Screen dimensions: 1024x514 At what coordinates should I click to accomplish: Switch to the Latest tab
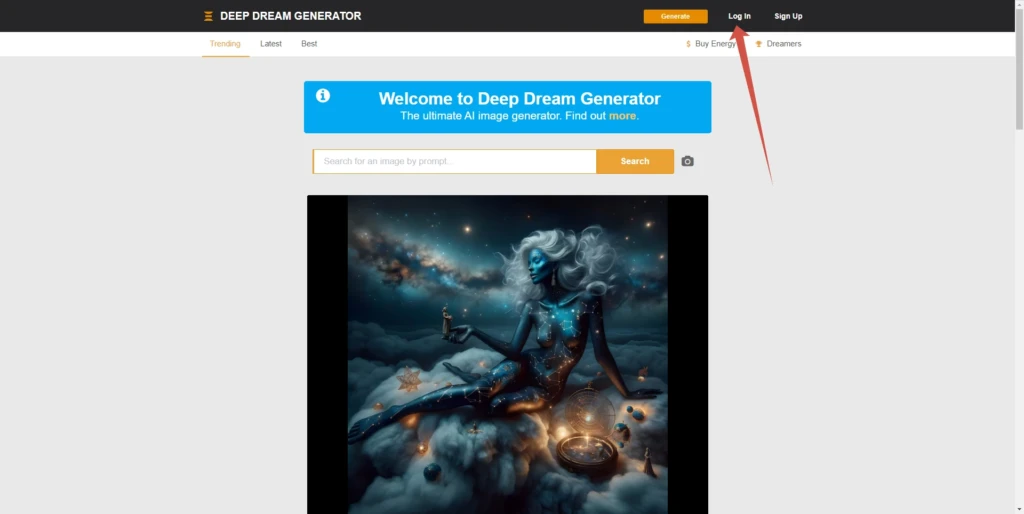coord(271,44)
